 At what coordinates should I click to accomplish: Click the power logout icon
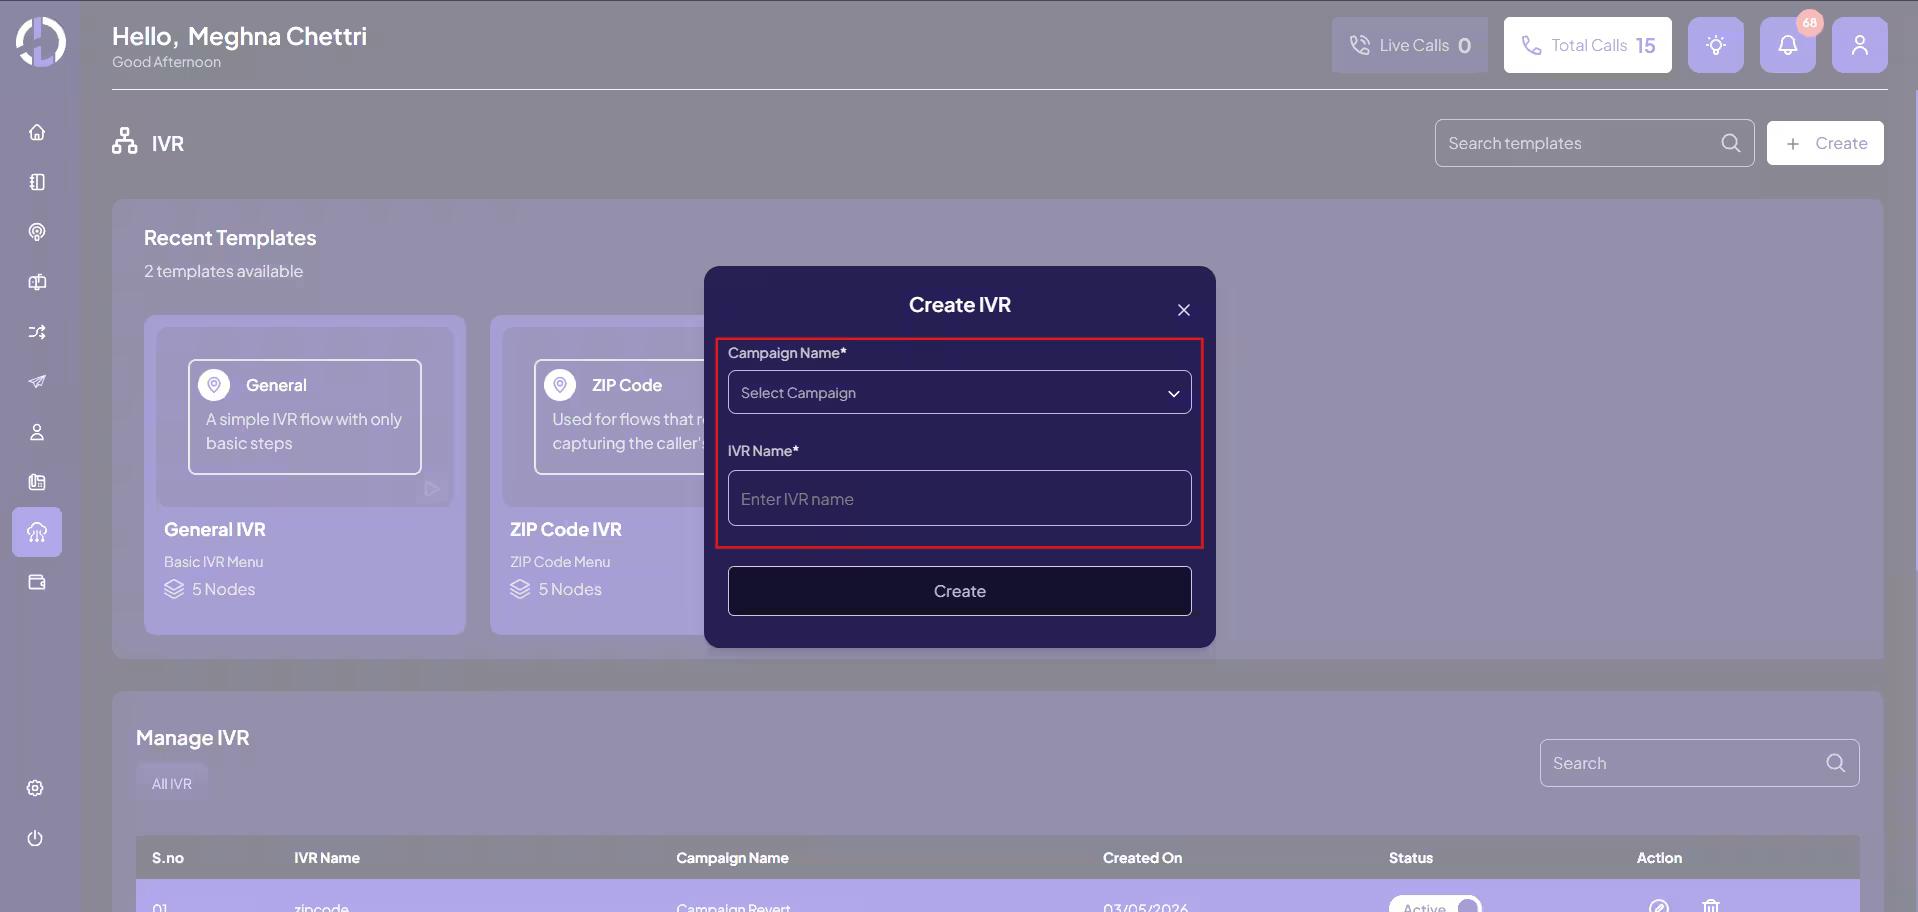coord(35,838)
